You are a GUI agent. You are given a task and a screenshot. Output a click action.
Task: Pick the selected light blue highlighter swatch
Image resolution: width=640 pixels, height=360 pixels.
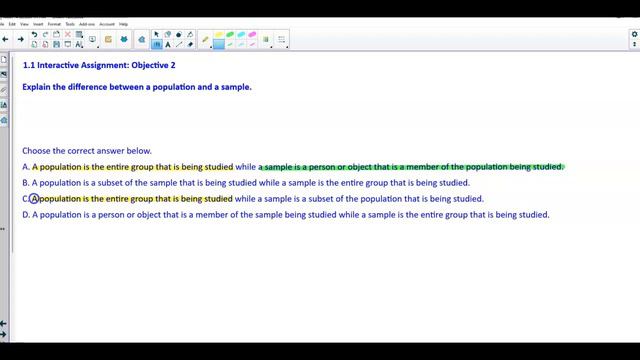[x=219, y=44]
